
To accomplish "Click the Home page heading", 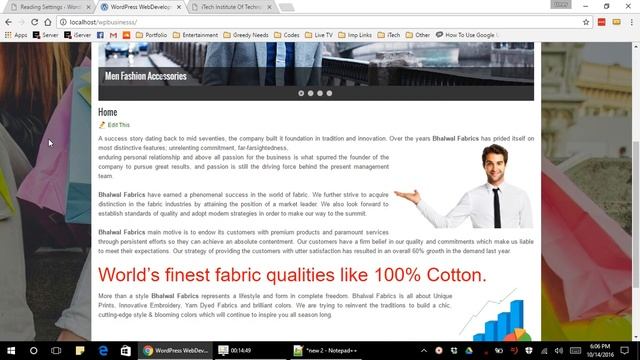I will tap(108, 112).
